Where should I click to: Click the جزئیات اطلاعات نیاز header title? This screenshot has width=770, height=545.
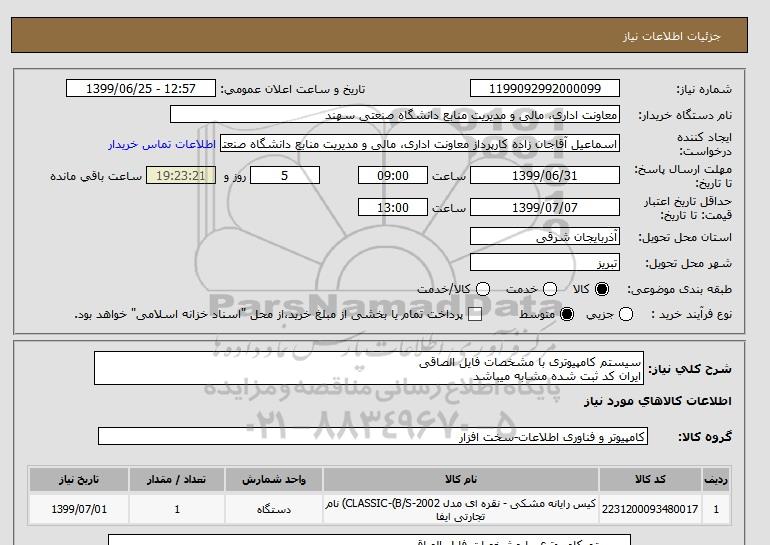(671, 36)
